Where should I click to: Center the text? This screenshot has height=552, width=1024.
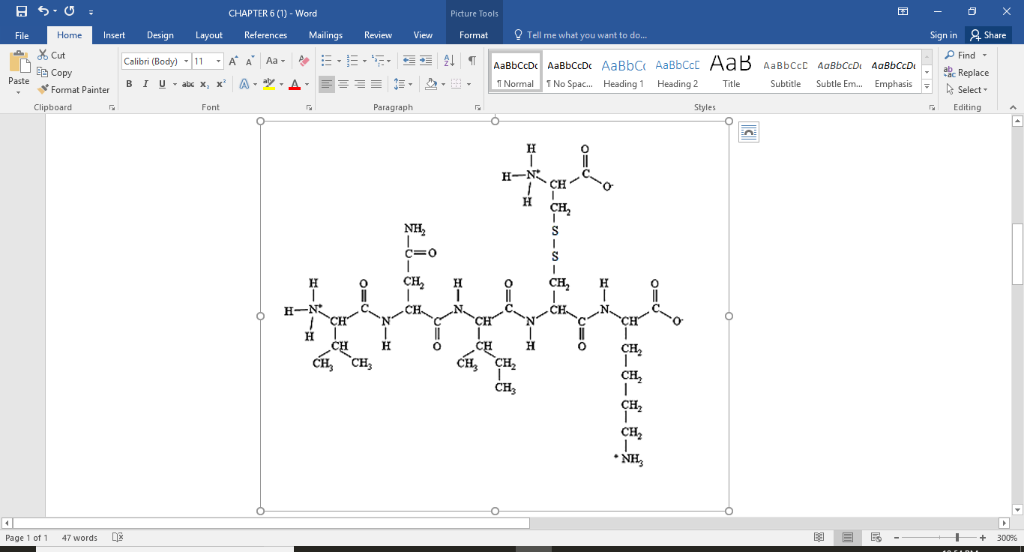pyautogui.click(x=344, y=84)
